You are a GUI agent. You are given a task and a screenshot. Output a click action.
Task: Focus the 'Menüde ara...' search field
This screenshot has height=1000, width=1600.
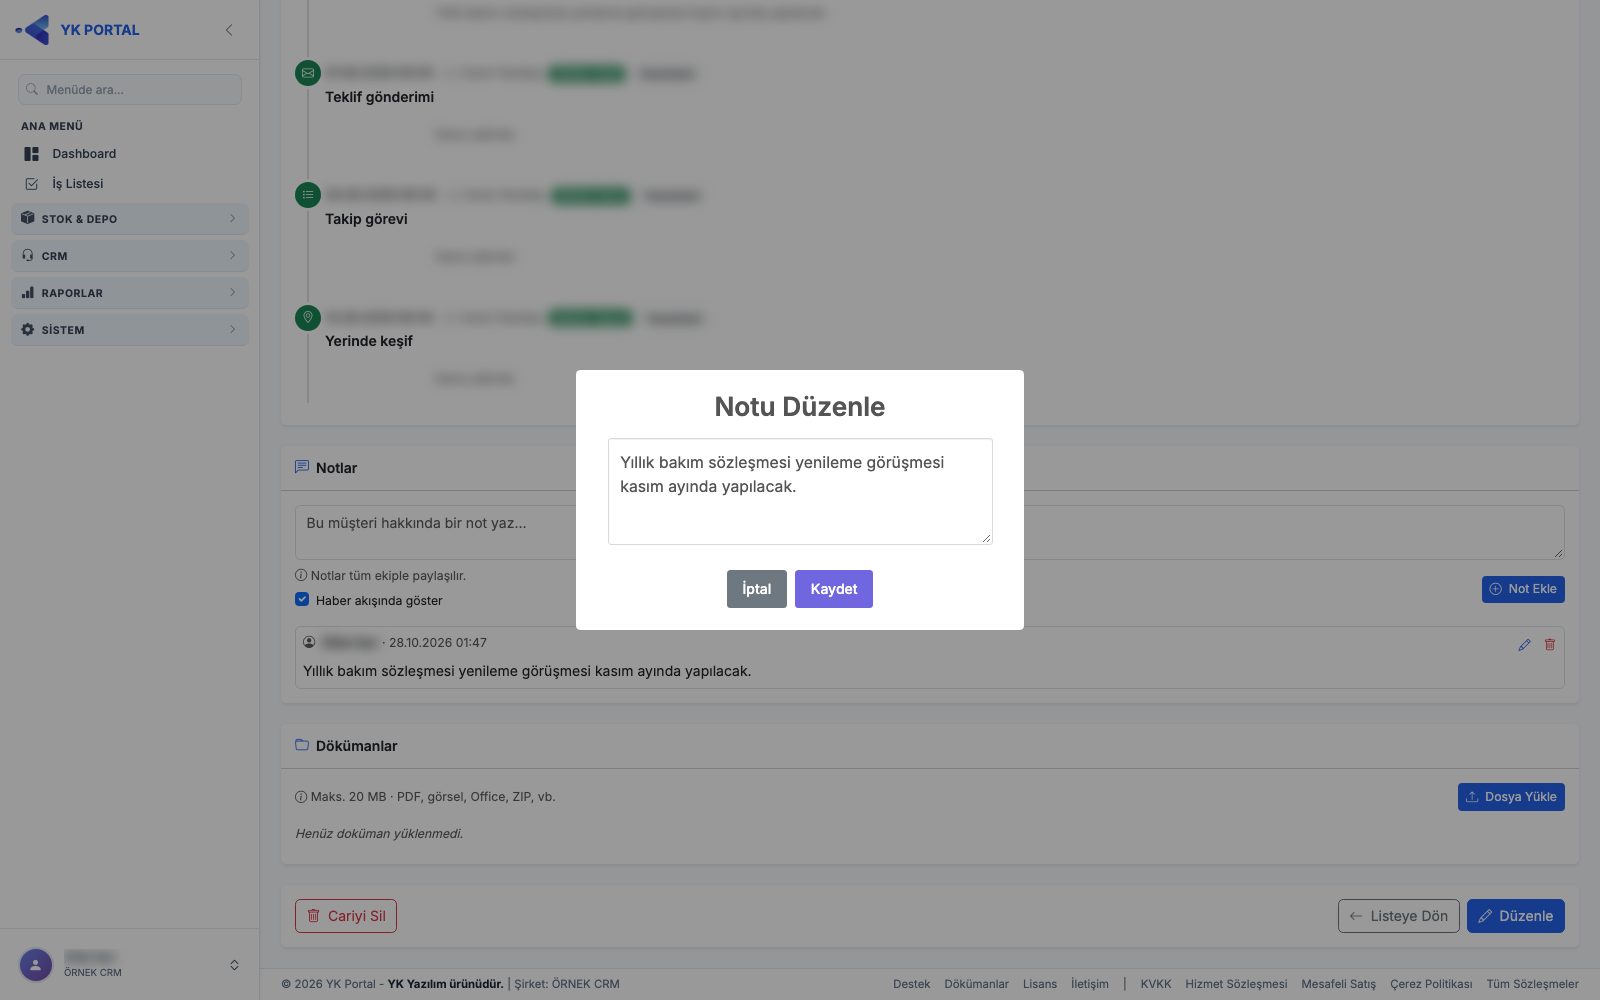[130, 89]
